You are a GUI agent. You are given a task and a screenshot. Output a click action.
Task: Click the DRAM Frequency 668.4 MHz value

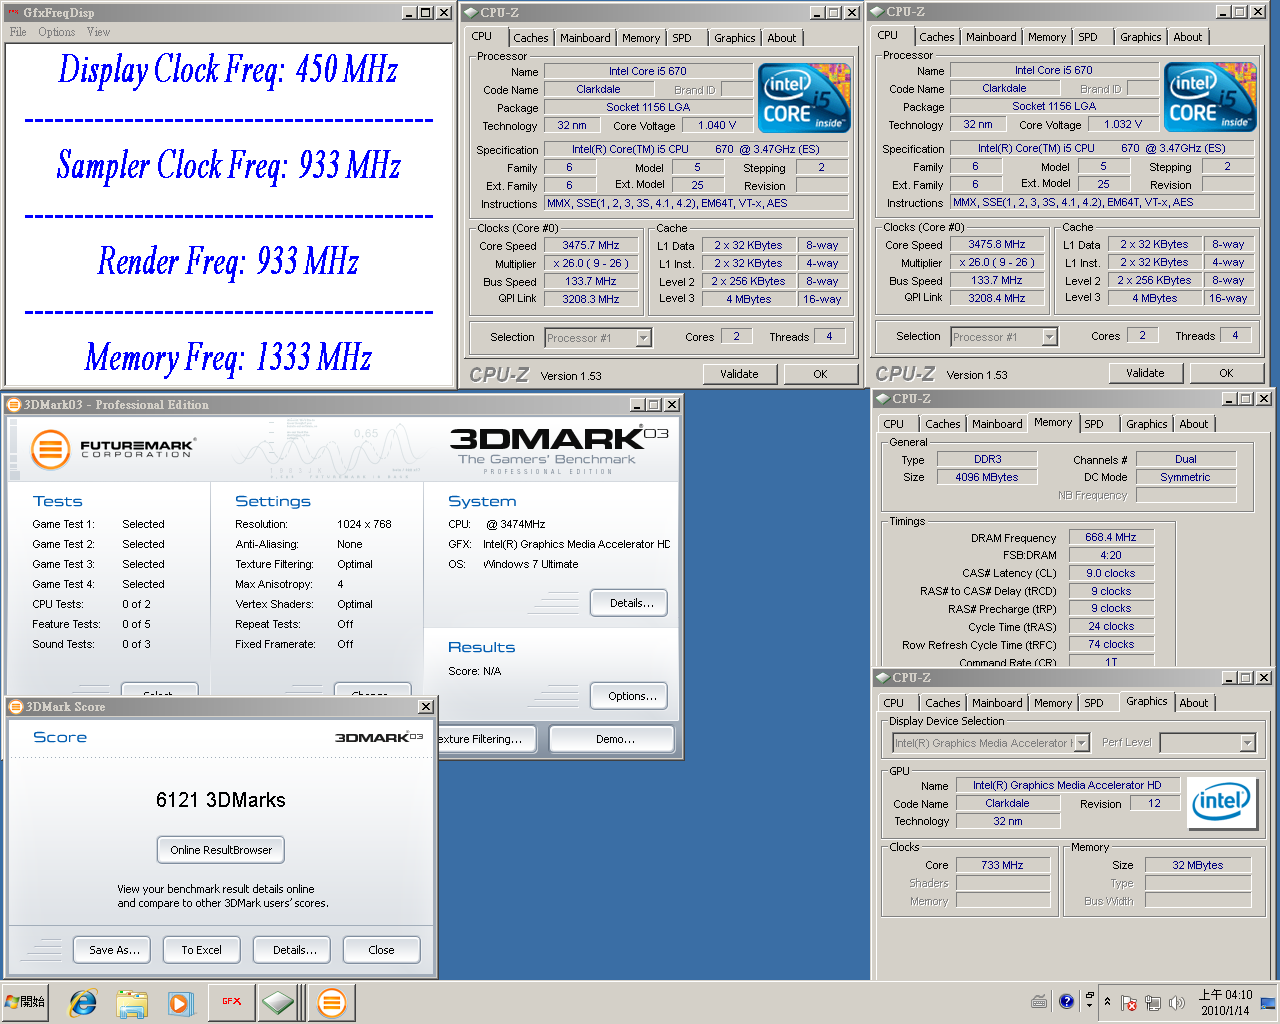1111,537
